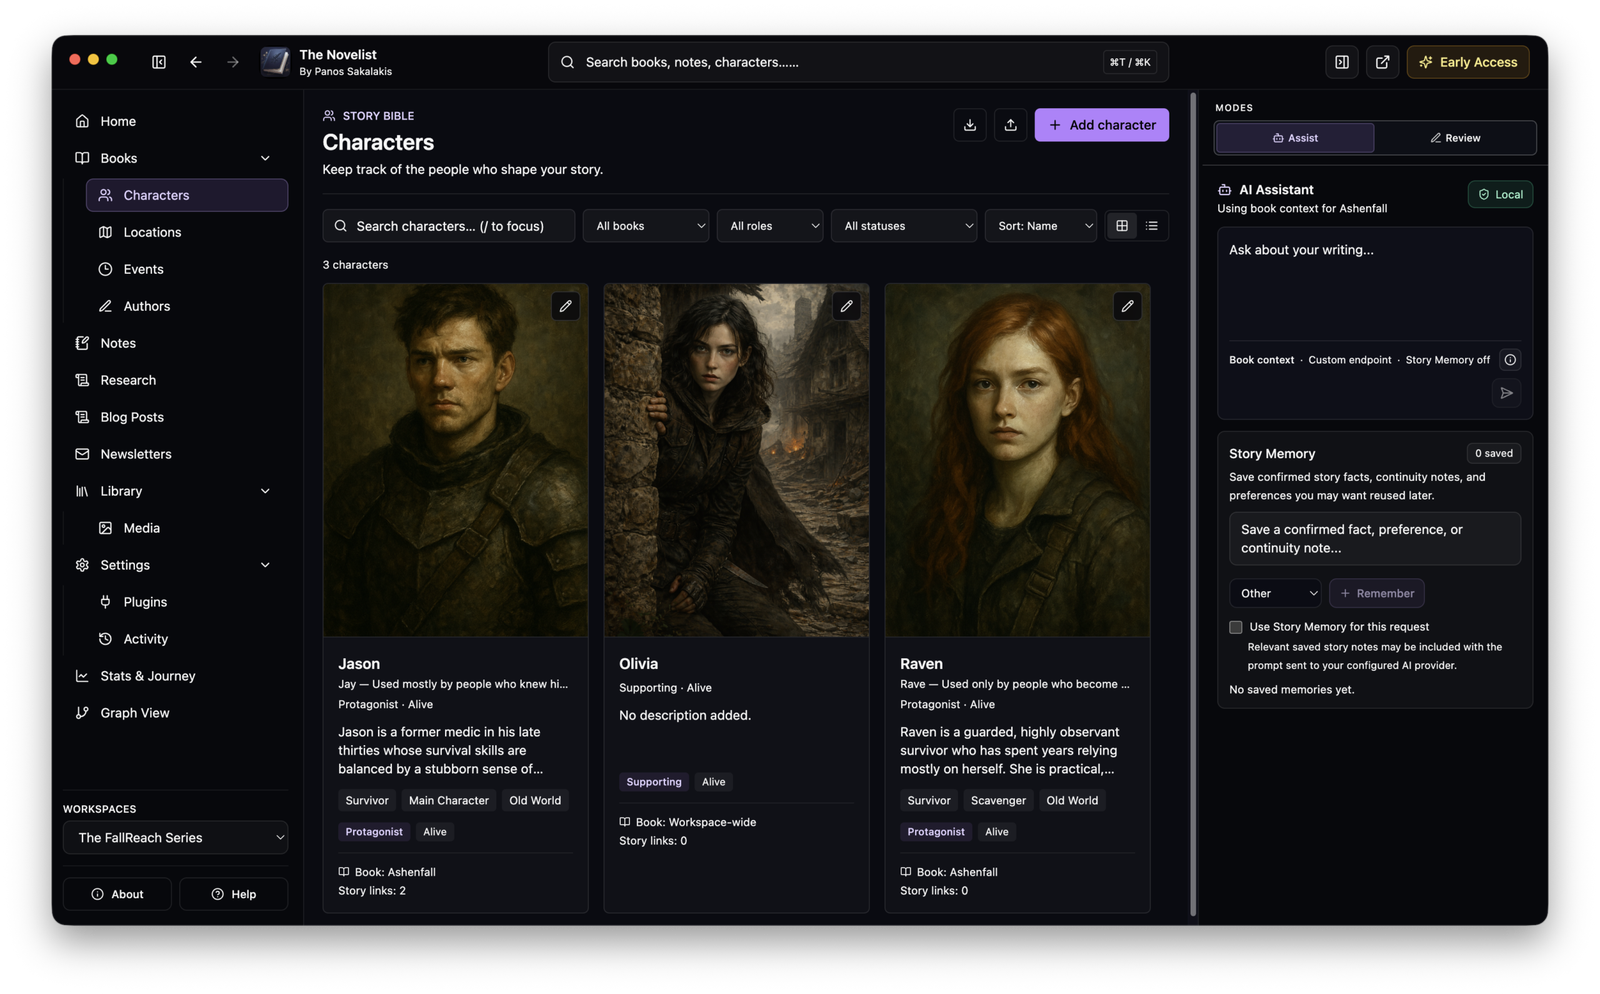The image size is (1600, 994).
Task: Collapse the Settings section chevron
Action: tap(265, 565)
